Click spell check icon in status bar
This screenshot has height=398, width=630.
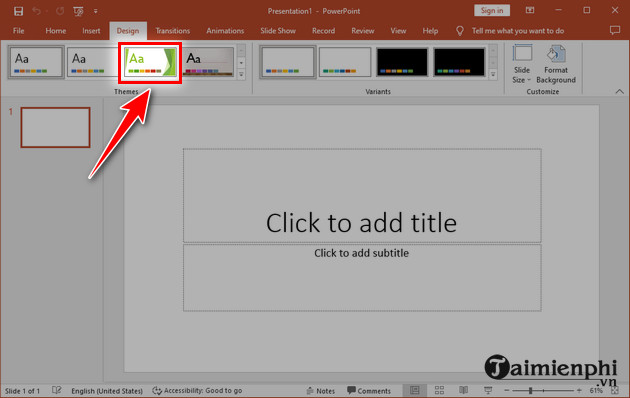[57, 390]
